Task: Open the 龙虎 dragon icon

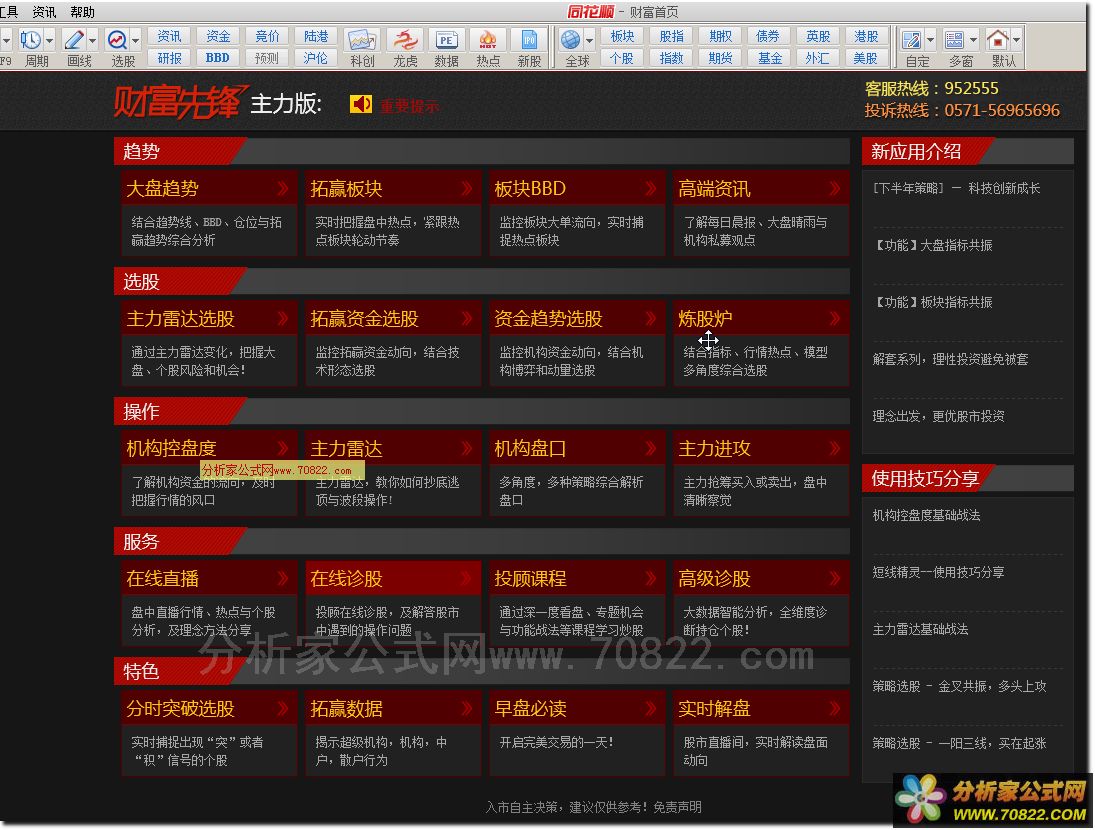Action: (405, 40)
